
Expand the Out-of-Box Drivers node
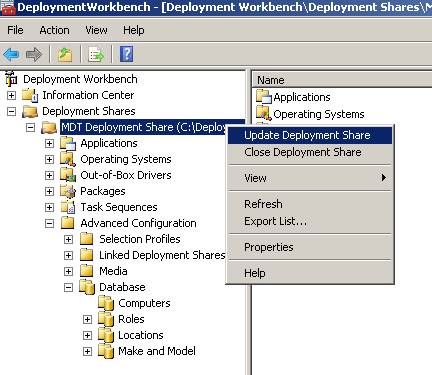[49, 175]
